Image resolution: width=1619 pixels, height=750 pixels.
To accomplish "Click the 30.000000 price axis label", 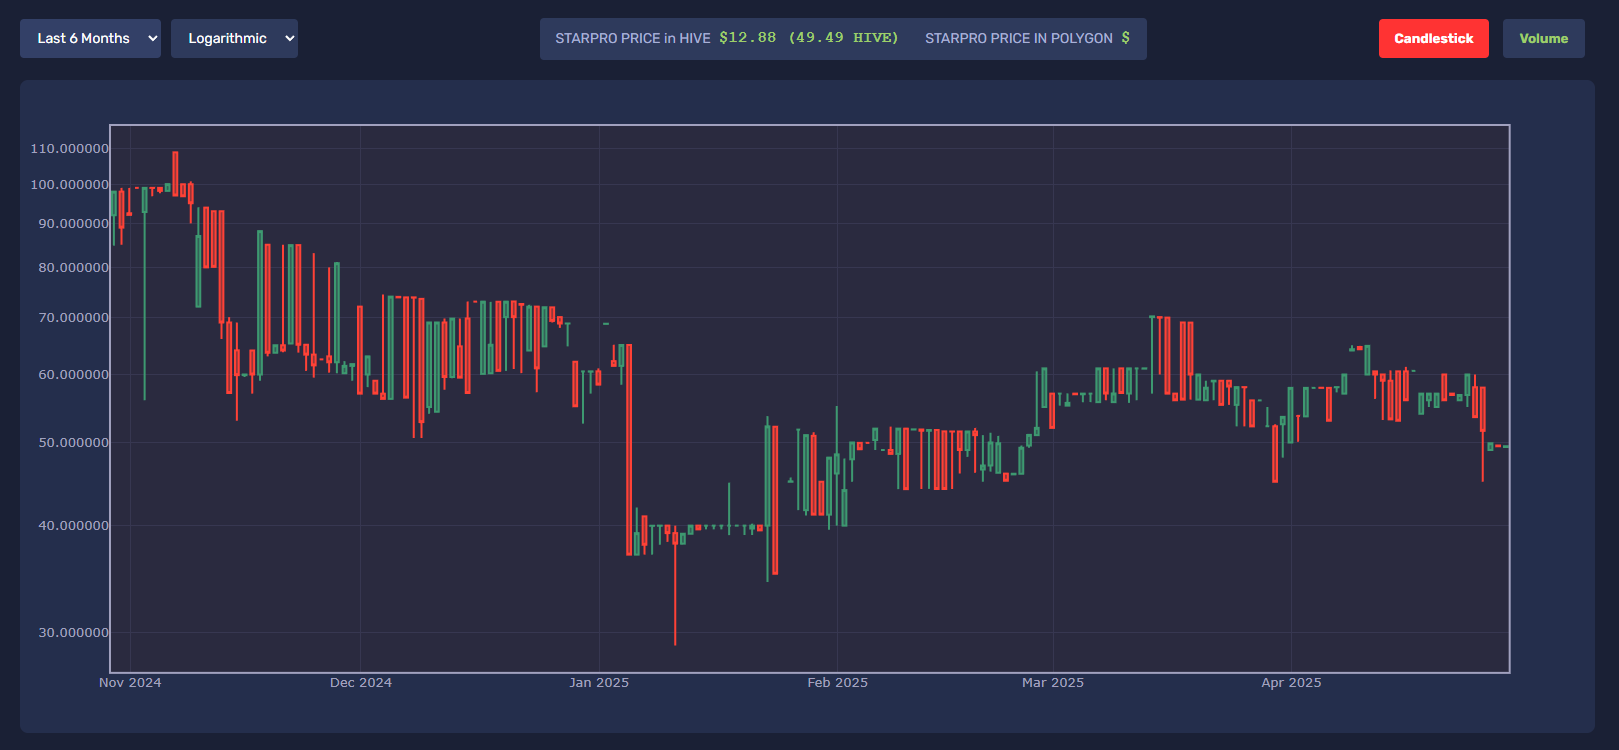I will (x=74, y=633).
